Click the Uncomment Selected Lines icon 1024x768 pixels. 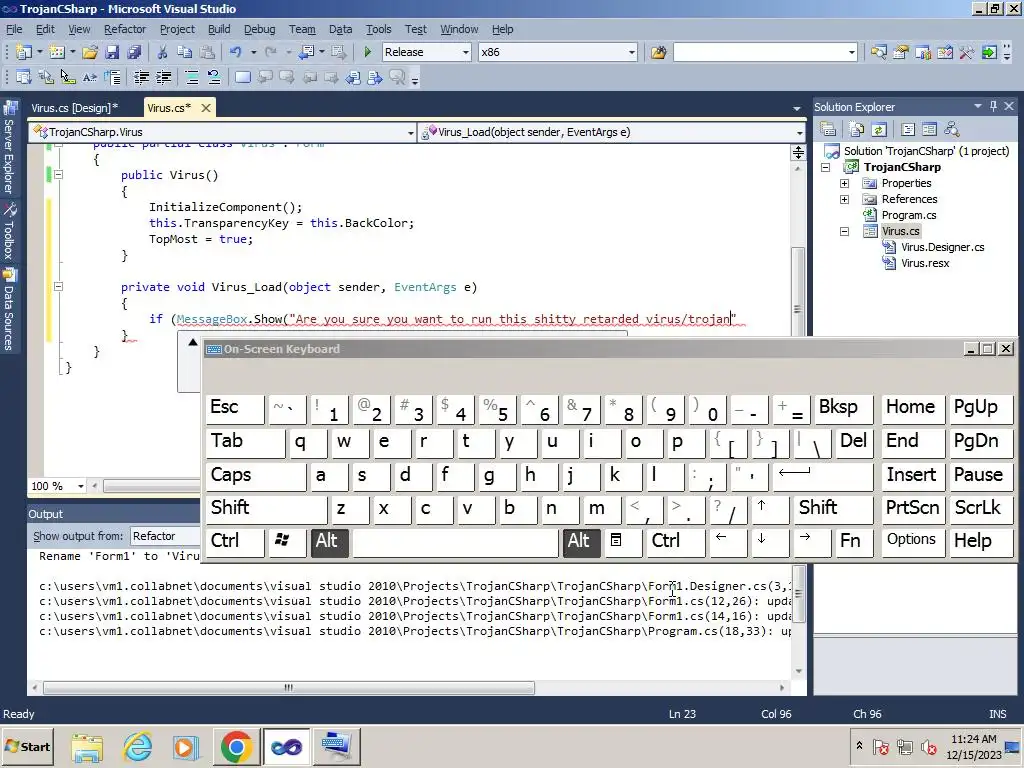pos(214,78)
